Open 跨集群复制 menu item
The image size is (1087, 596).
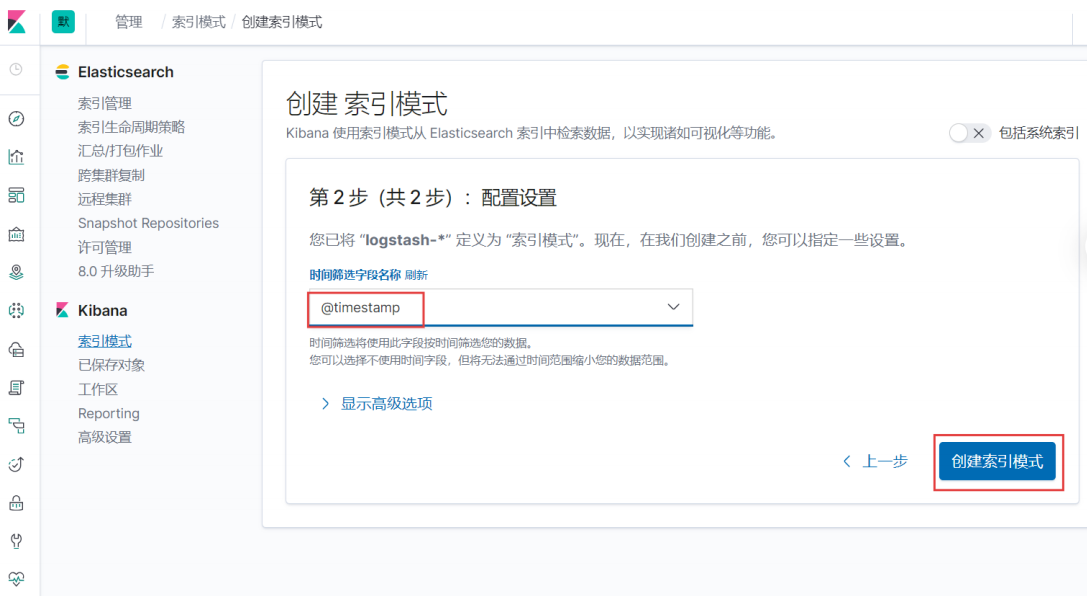coord(111,175)
